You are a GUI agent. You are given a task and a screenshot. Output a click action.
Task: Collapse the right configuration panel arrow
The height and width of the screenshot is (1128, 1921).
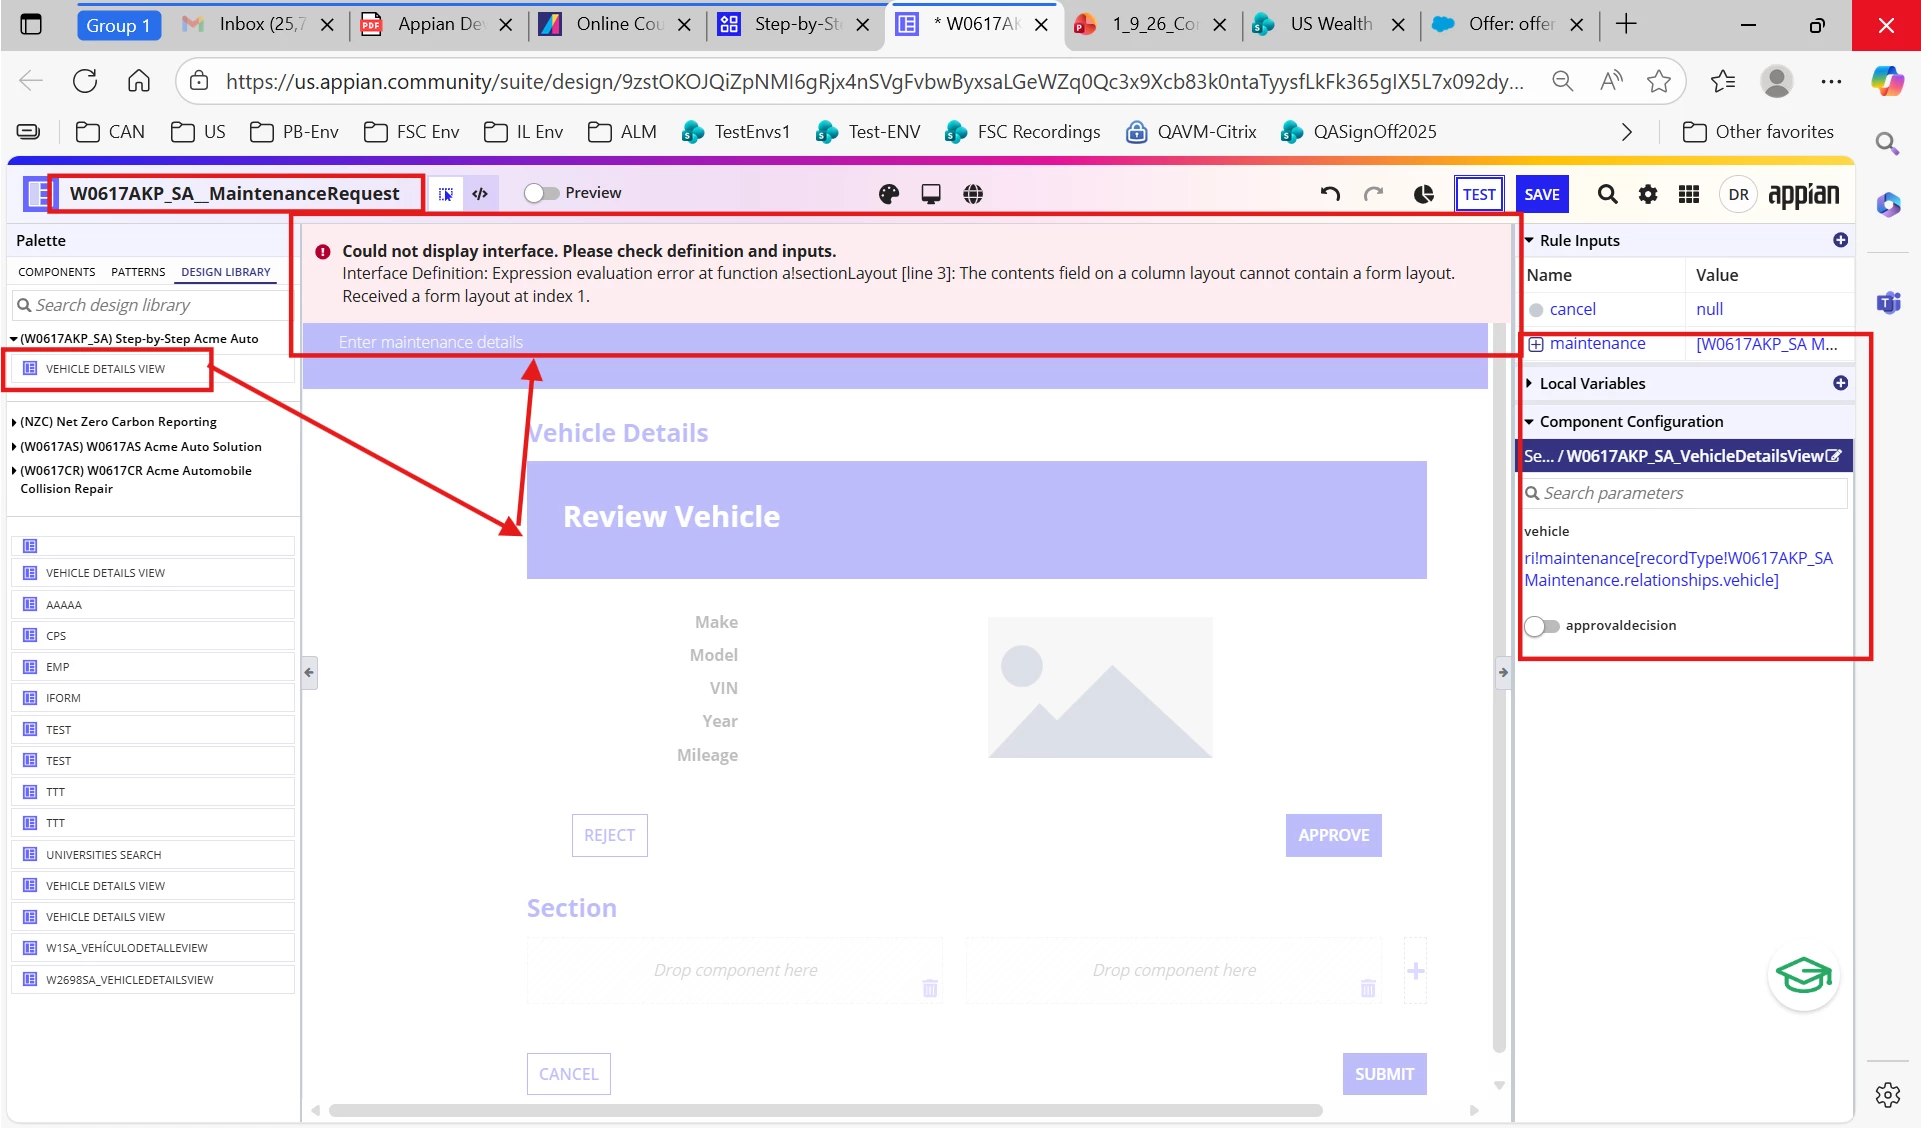(x=1503, y=672)
